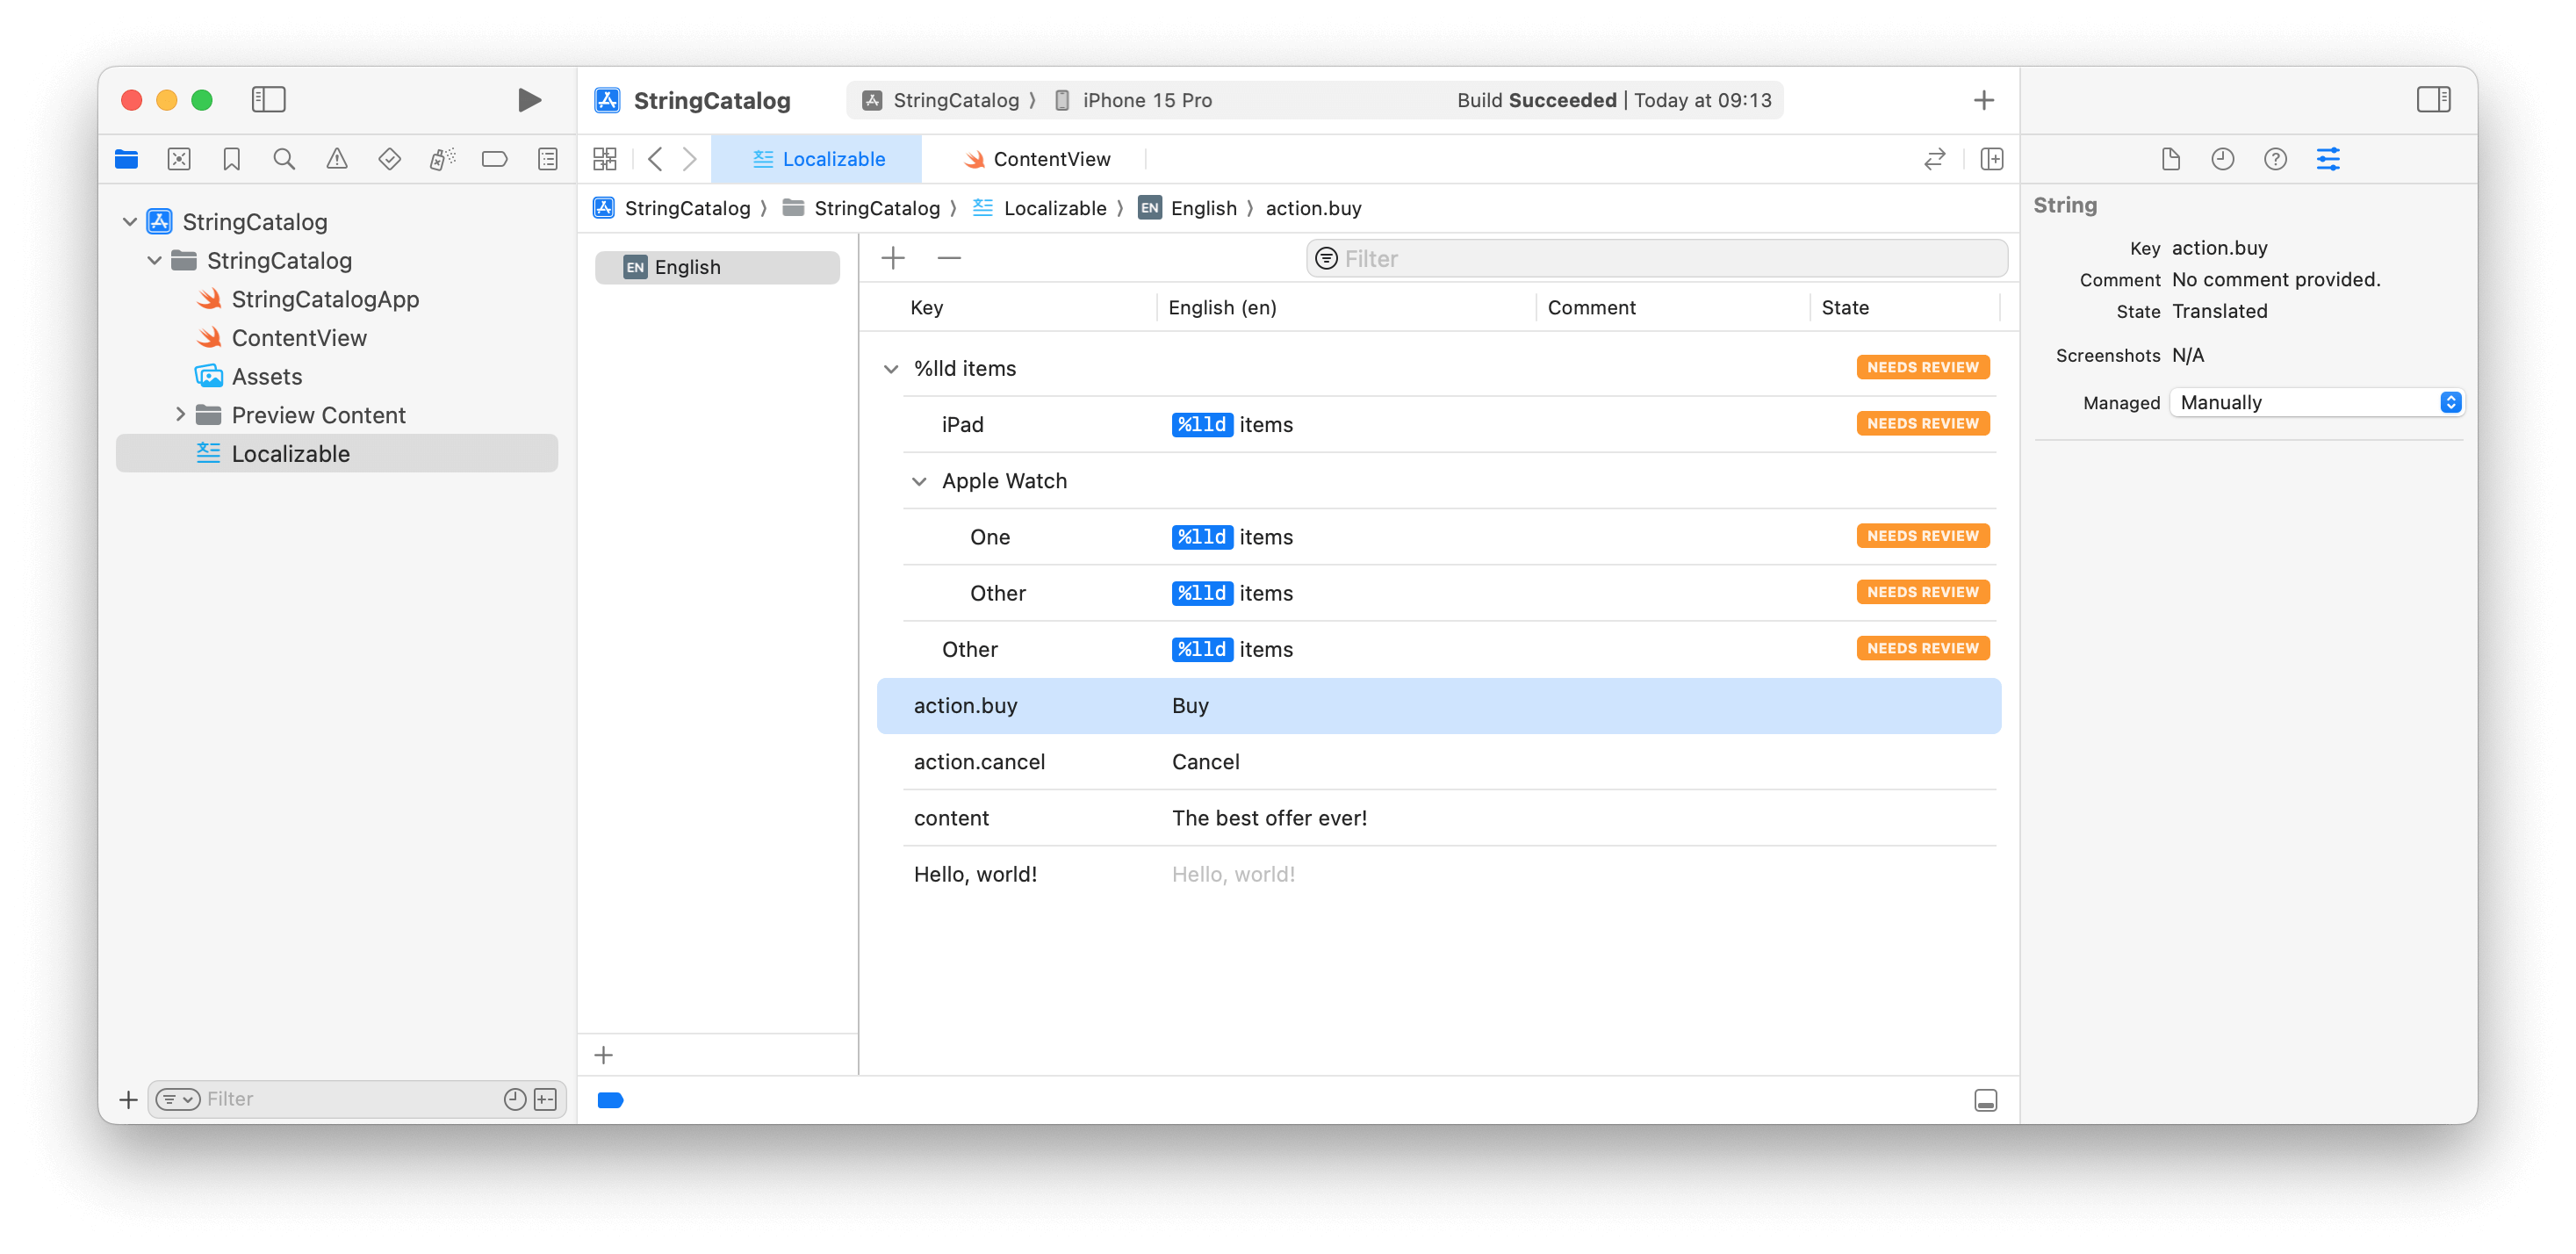Click English in the jump bar breadcrumb
2576x1254 pixels.
coord(1188,208)
